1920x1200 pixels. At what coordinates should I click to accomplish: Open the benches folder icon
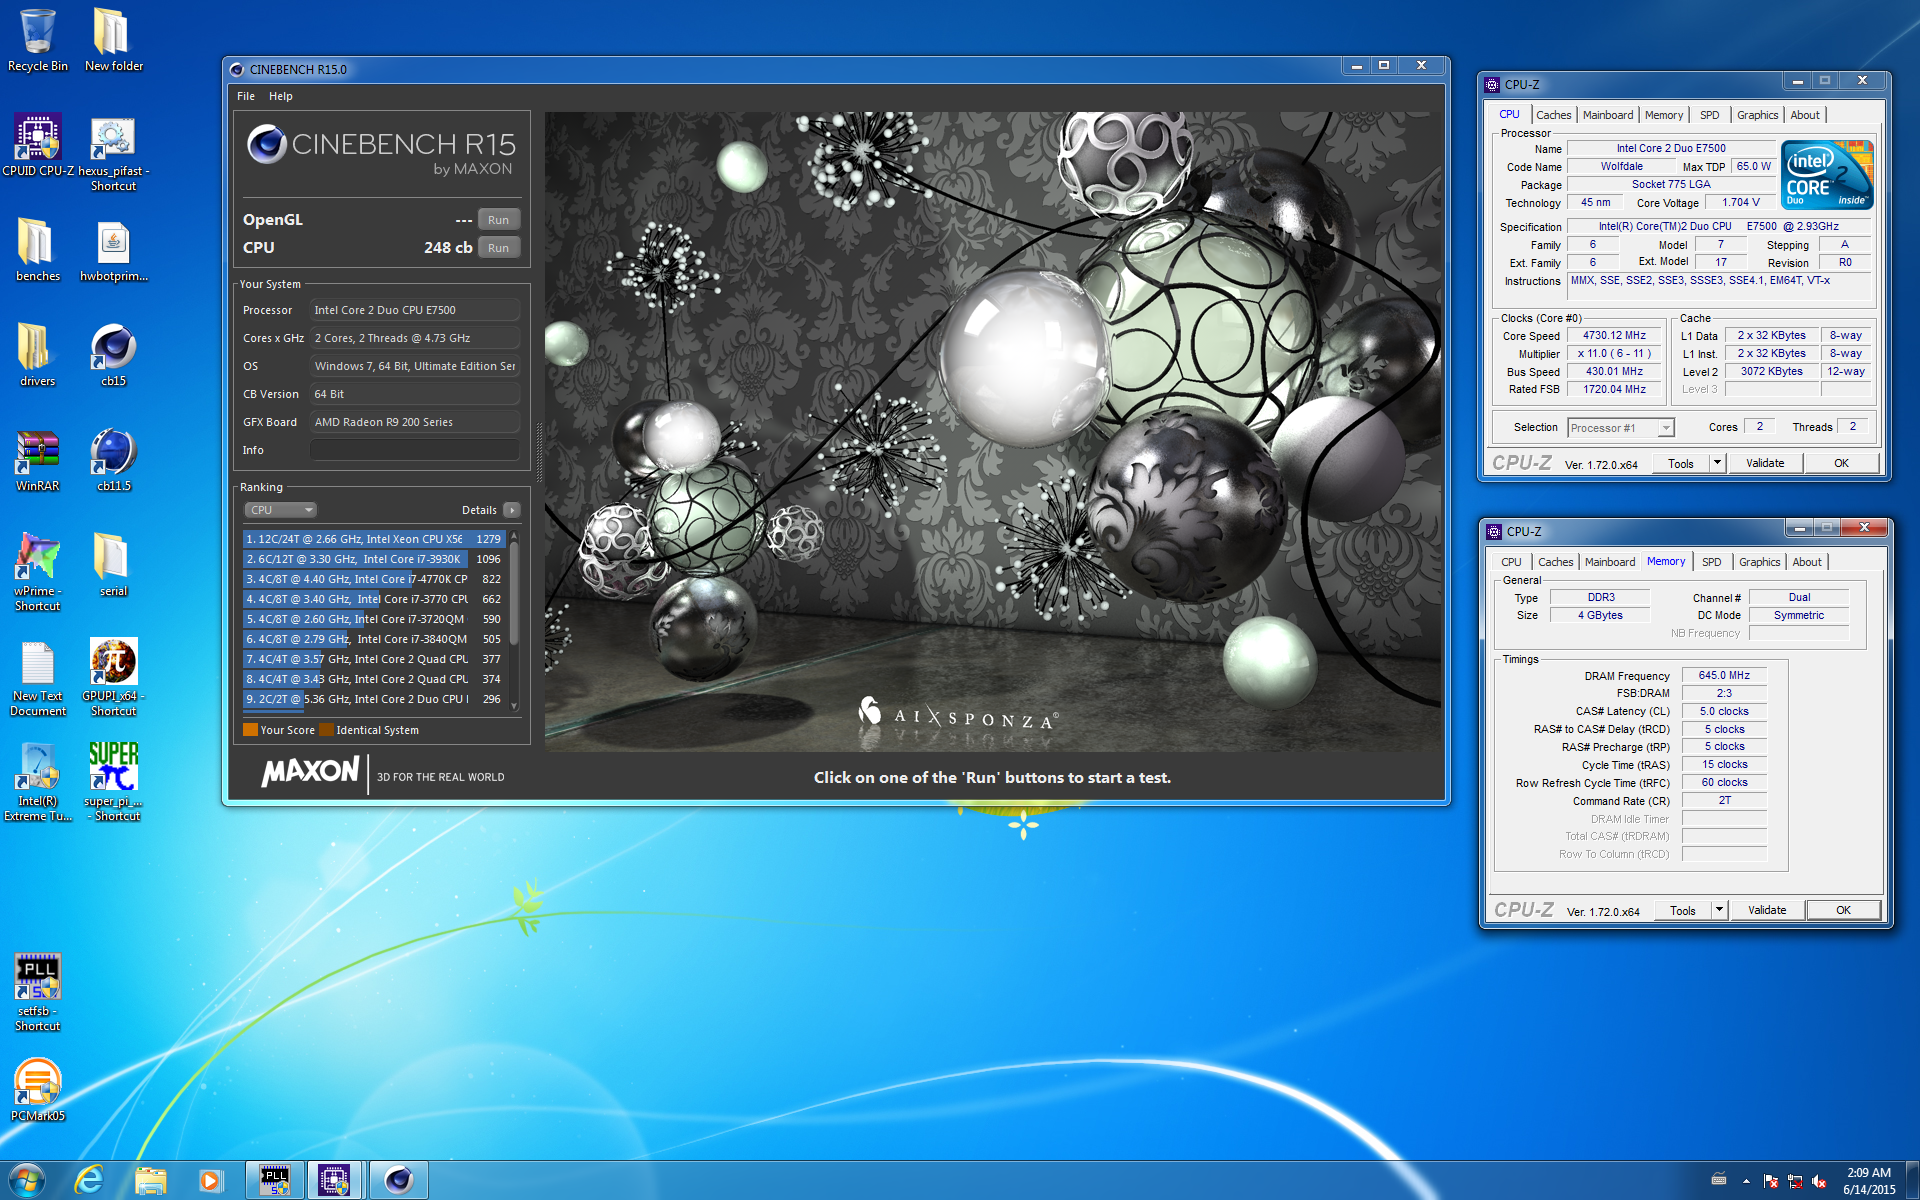(38, 250)
